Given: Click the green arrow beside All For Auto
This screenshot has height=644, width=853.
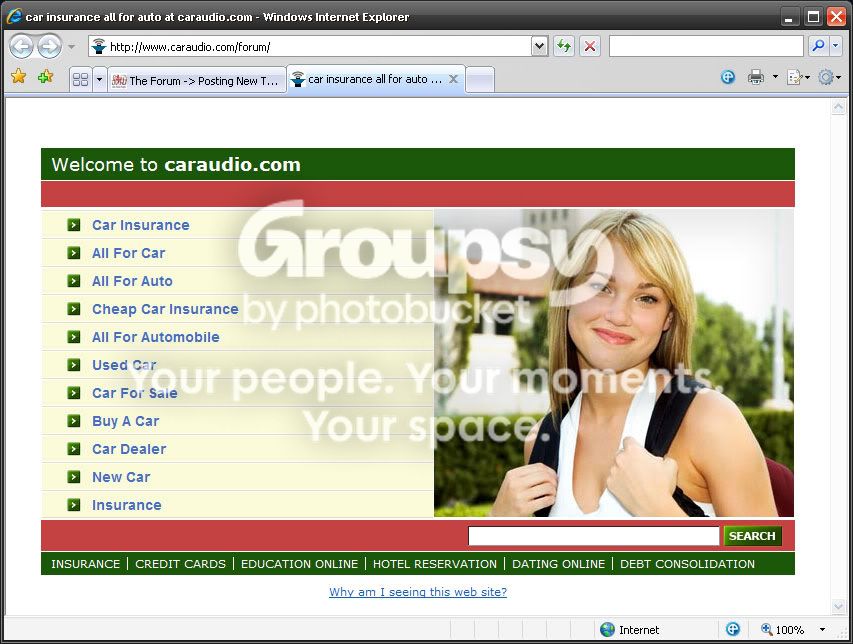Looking at the screenshot, I should coord(73,281).
